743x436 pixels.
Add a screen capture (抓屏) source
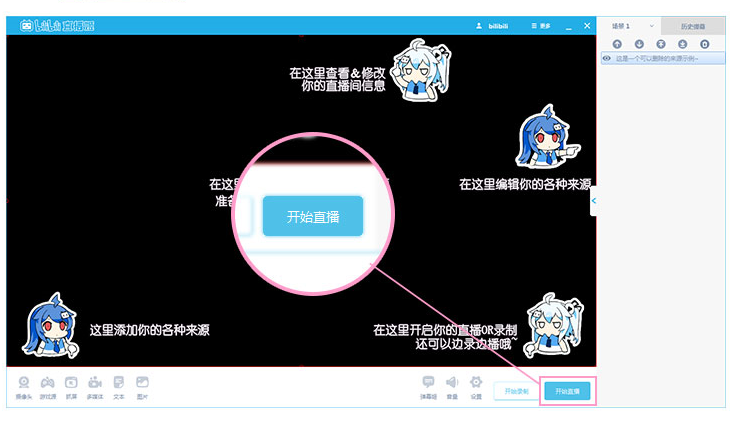[71, 385]
